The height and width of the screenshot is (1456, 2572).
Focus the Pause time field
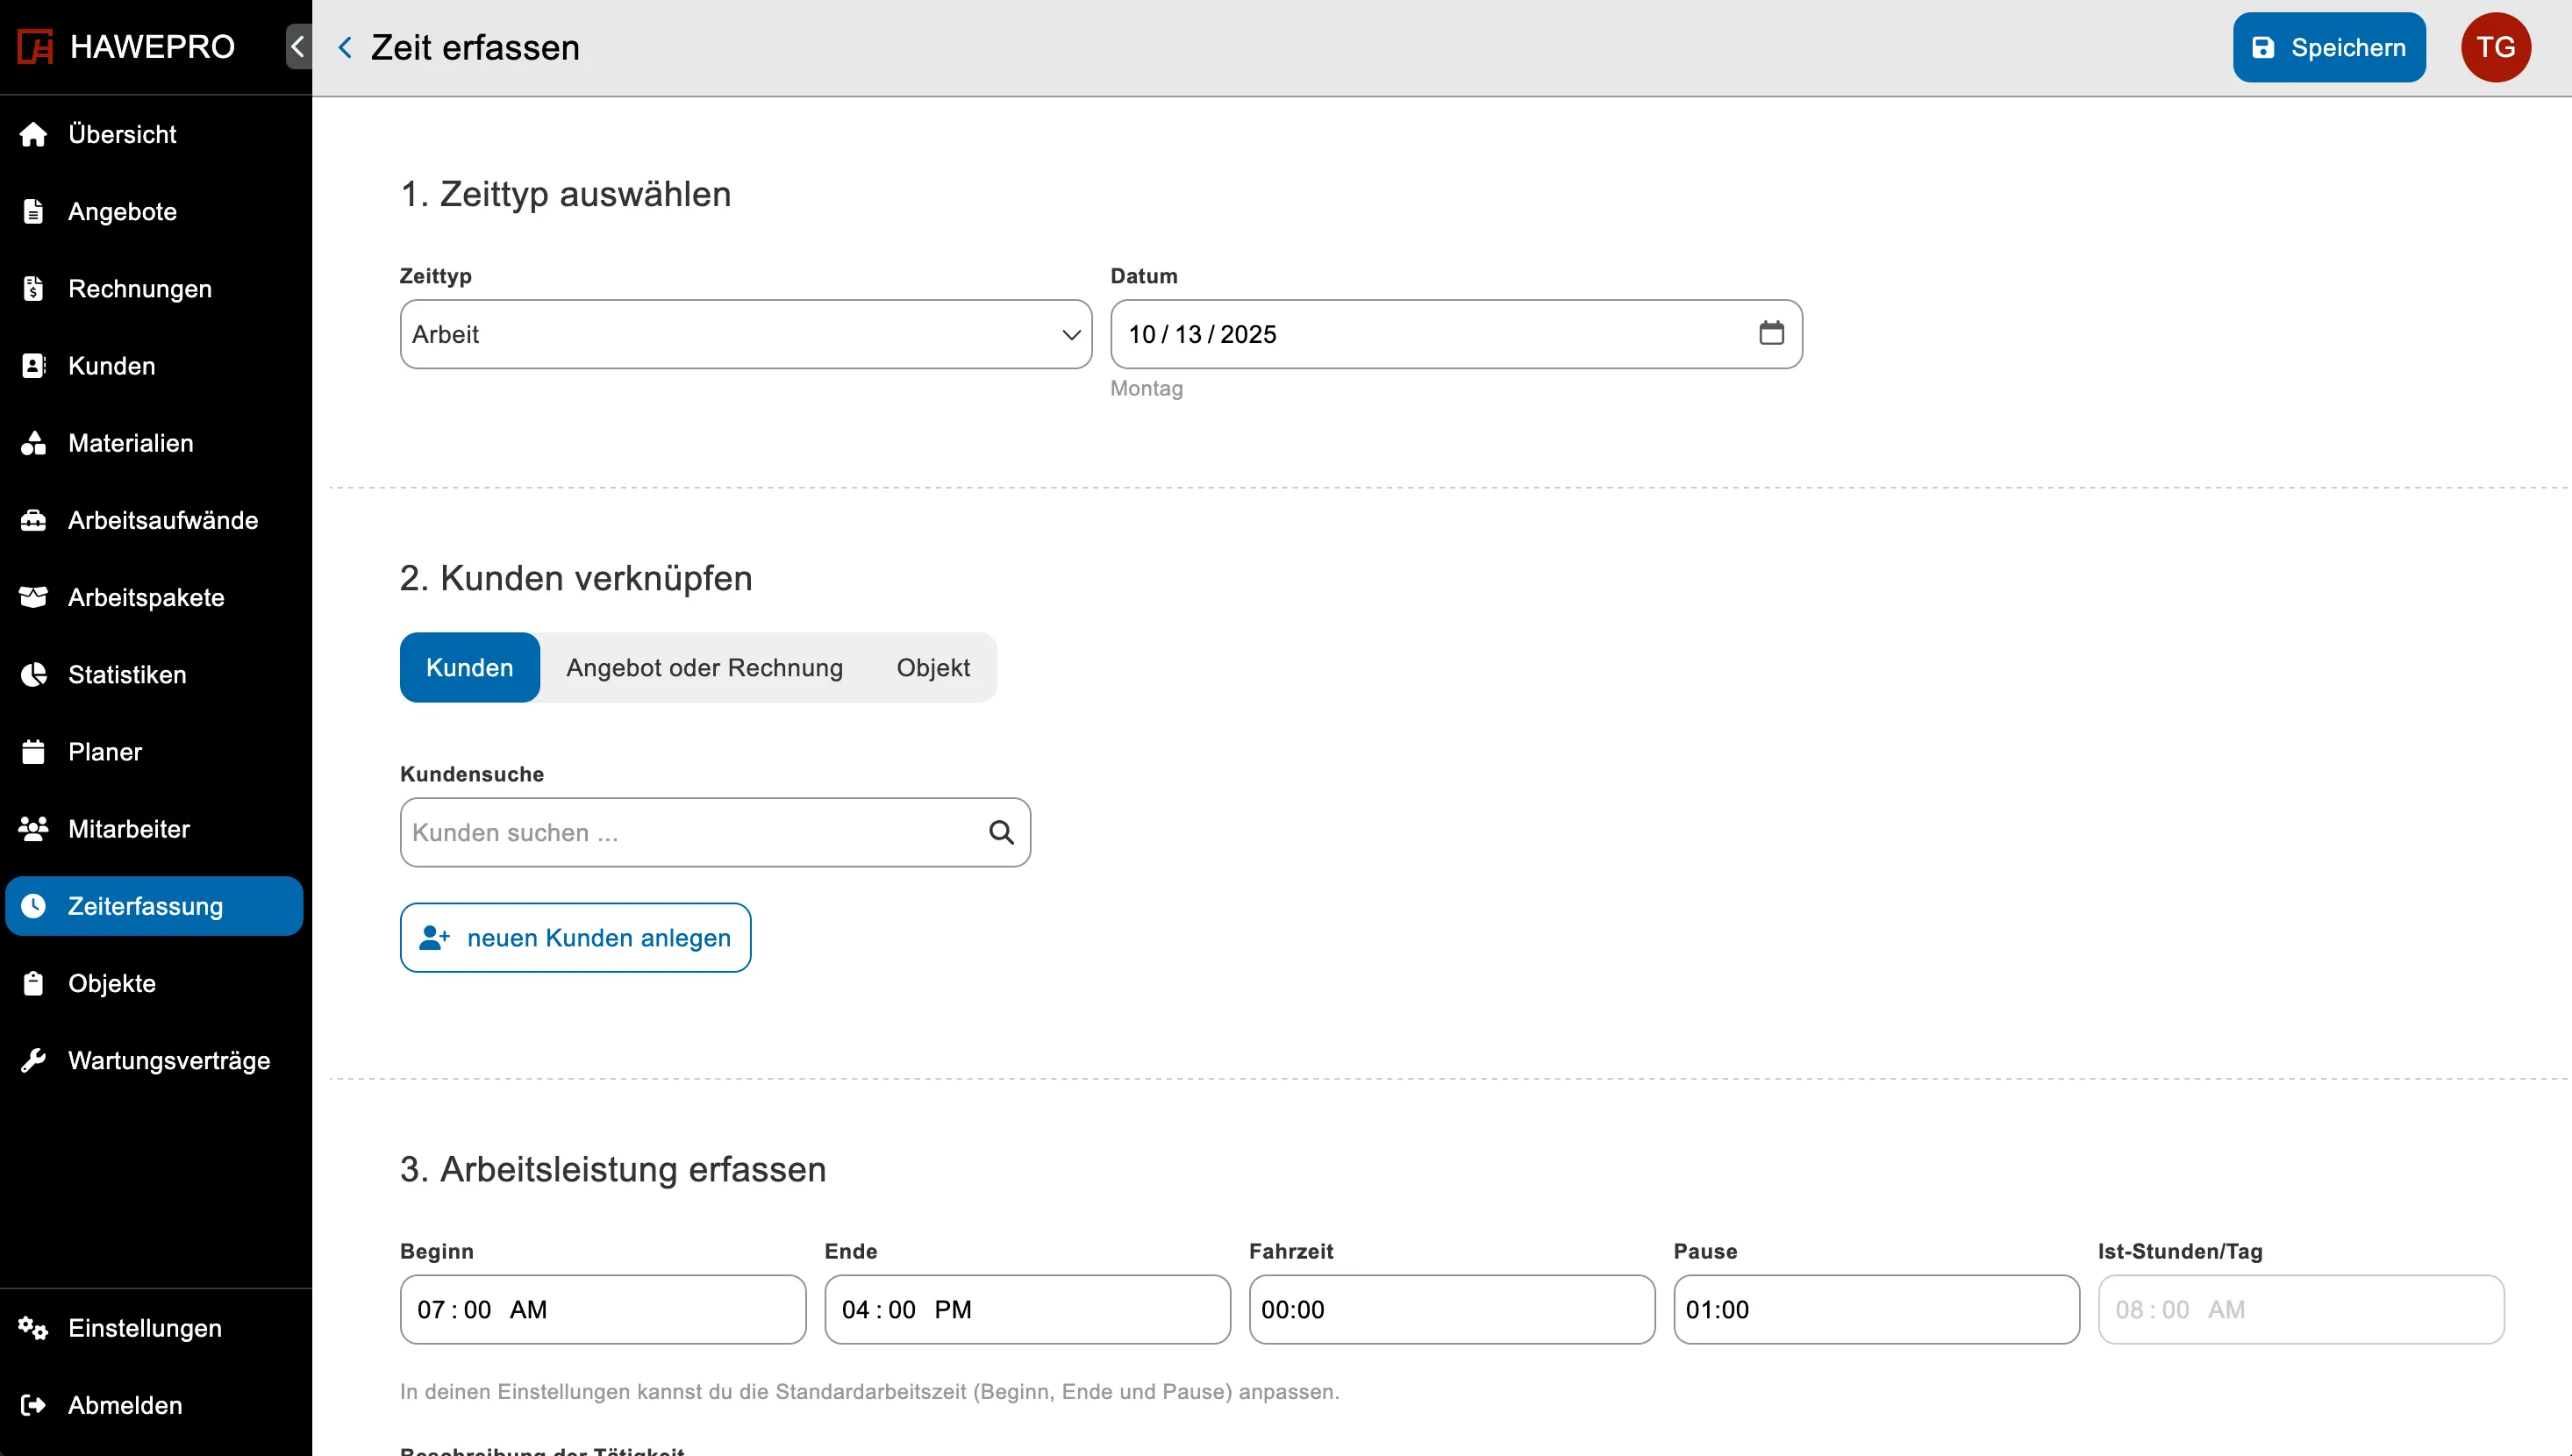pyautogui.click(x=1875, y=1309)
